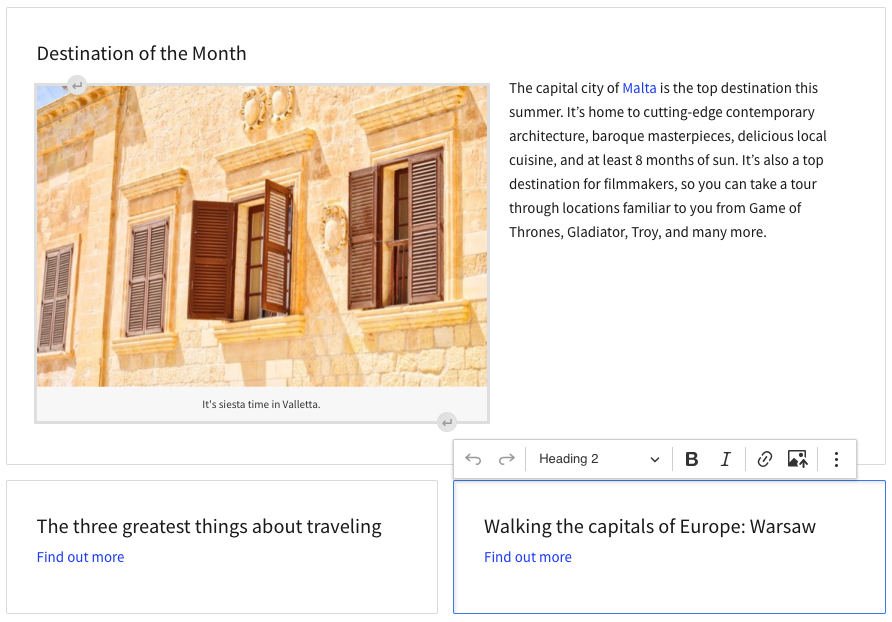892x622 pixels.
Task: Click the three greatest things about traveling title
Action: tap(208, 525)
